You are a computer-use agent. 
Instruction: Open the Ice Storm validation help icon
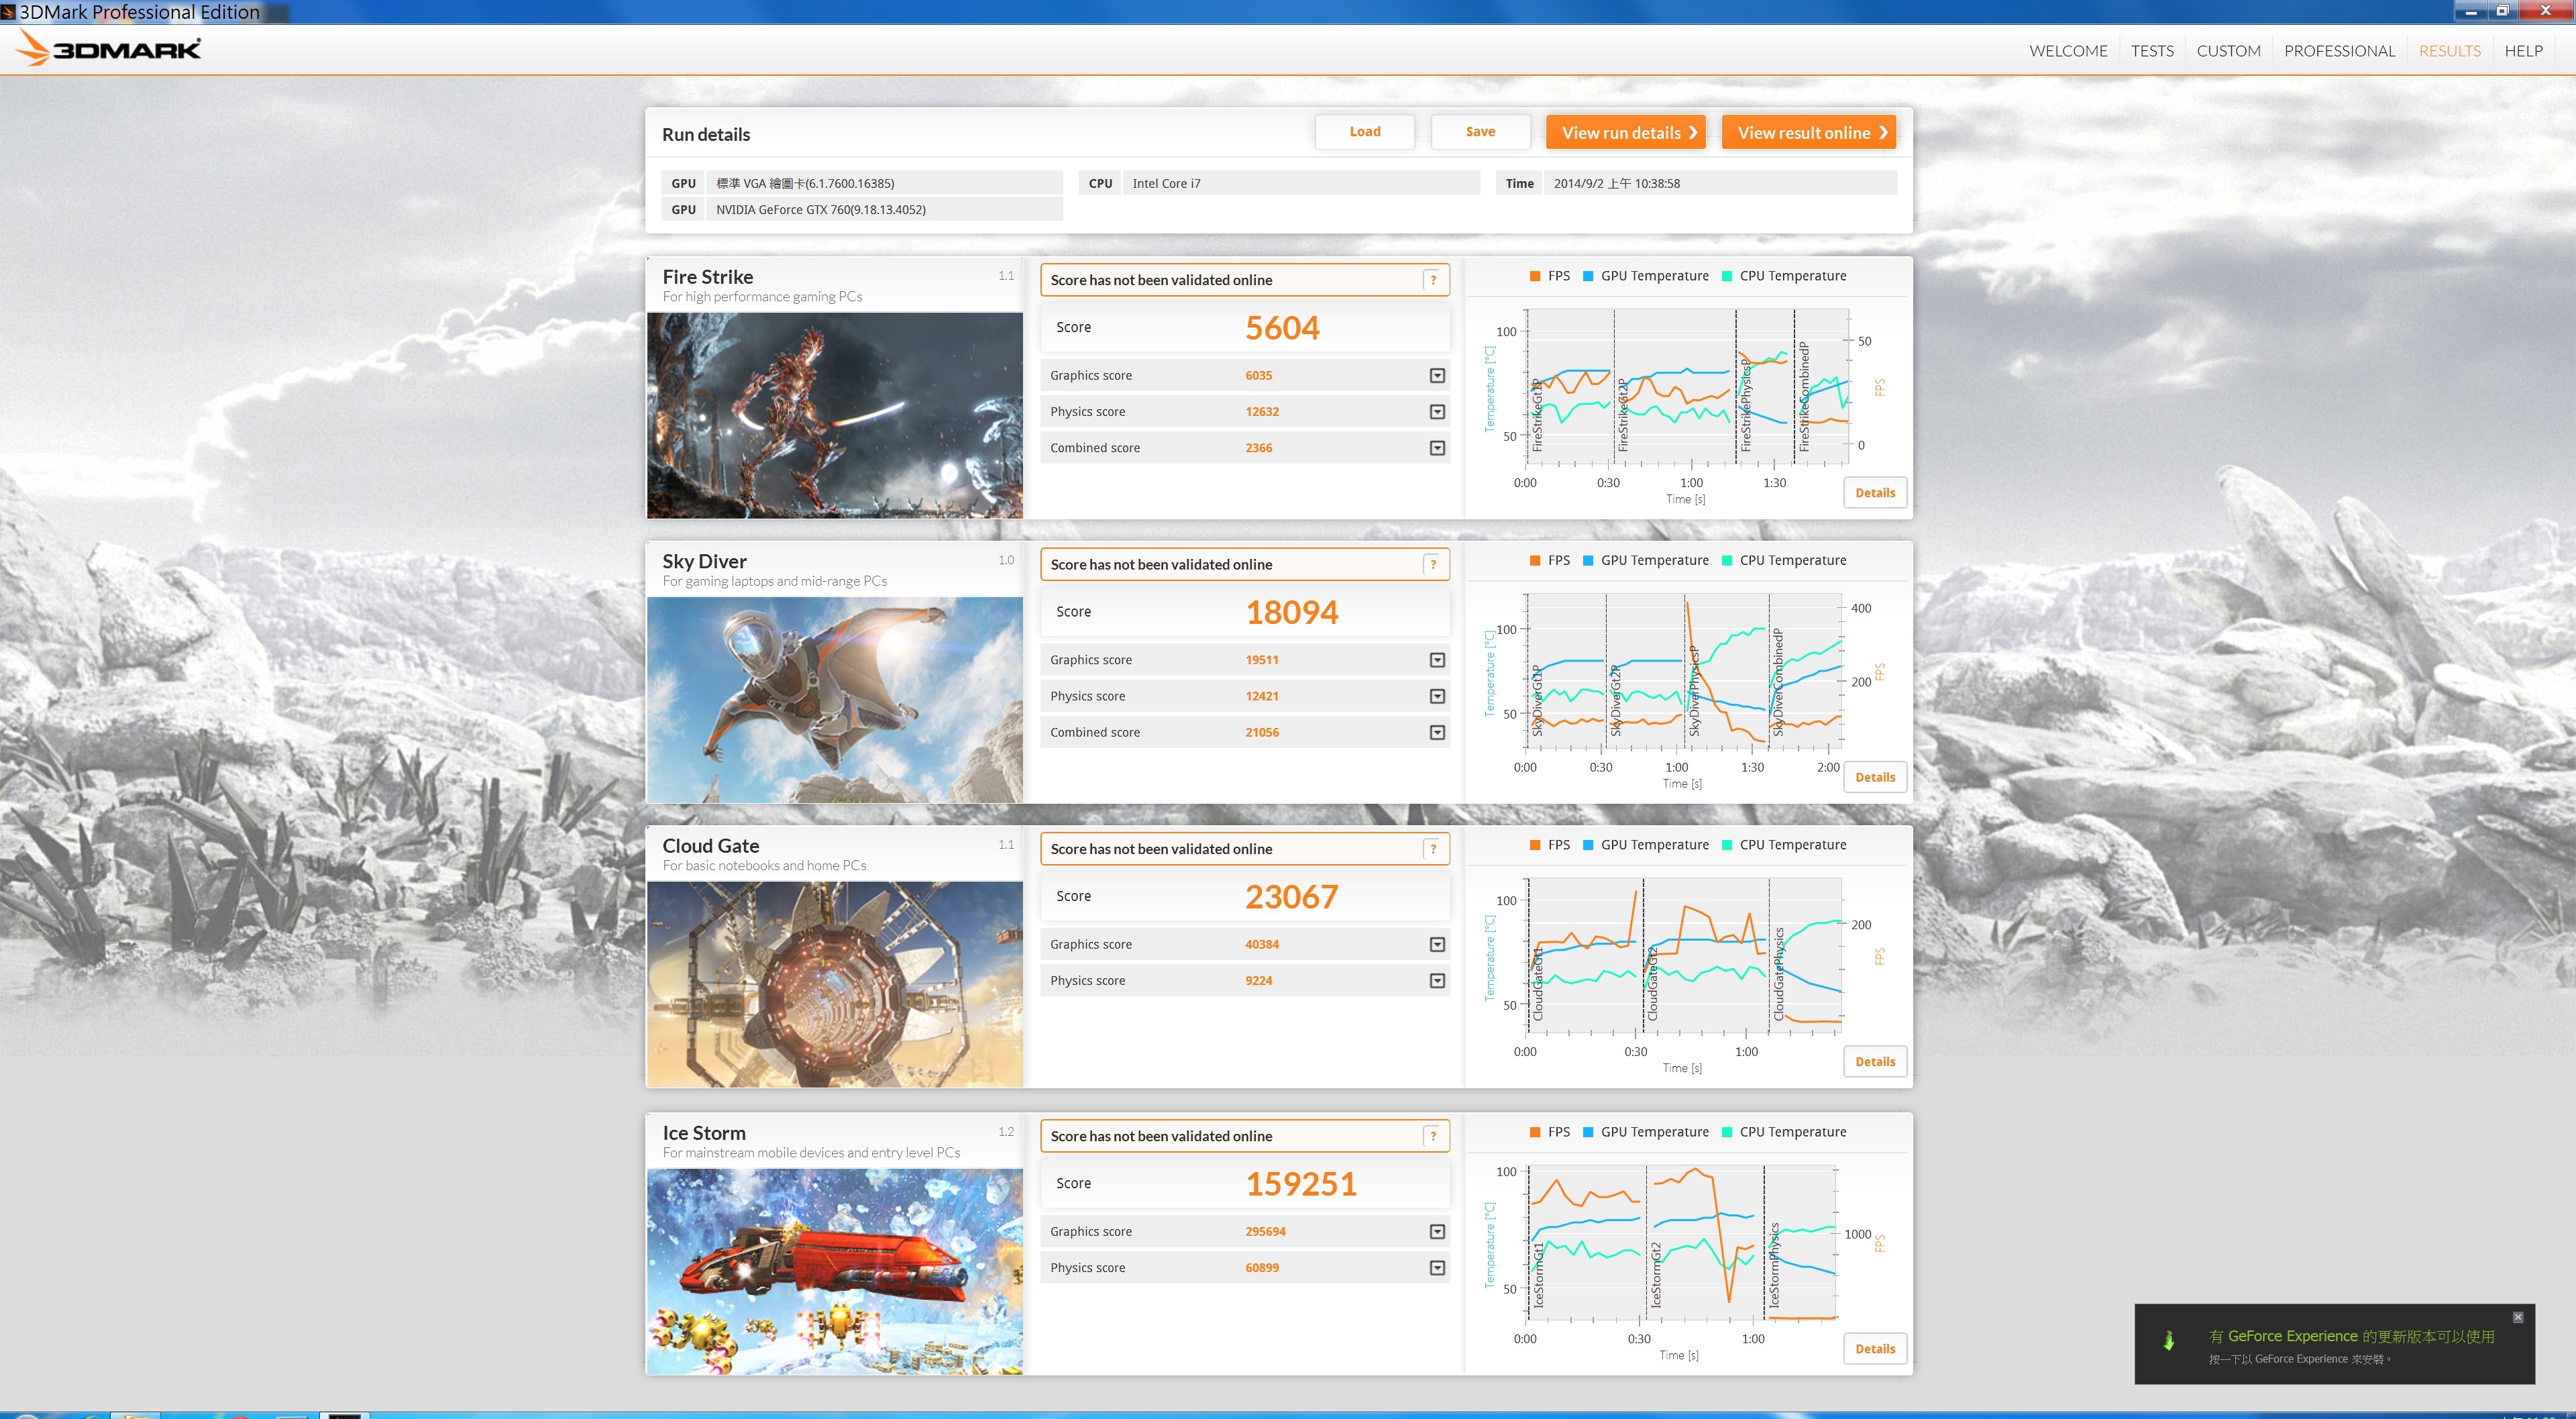point(1433,1136)
